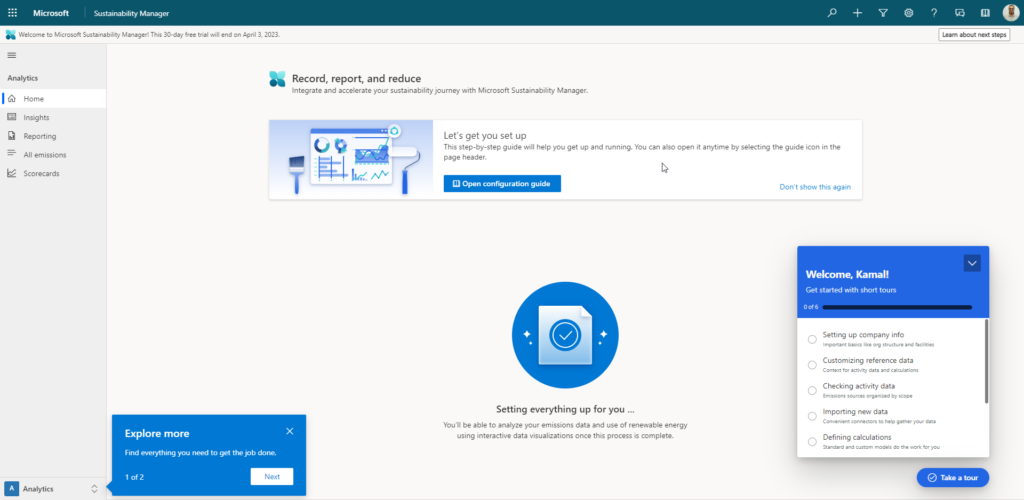This screenshot has height=500, width=1024.
Task: Click the Defining calculations title
Action: pyautogui.click(x=857, y=437)
